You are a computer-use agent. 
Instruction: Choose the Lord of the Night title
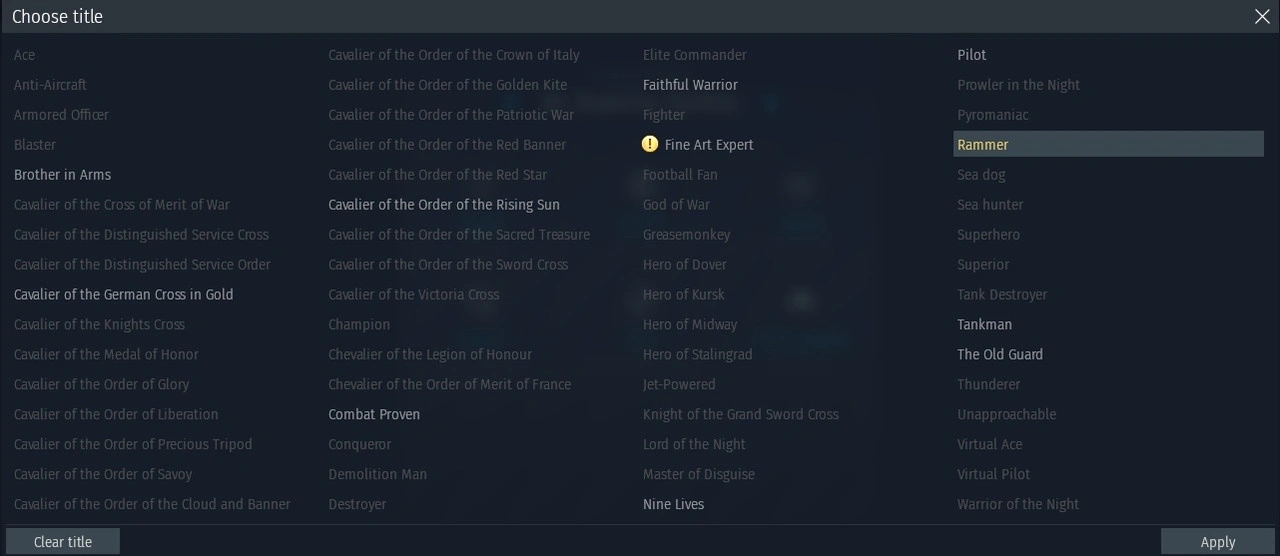(x=694, y=445)
